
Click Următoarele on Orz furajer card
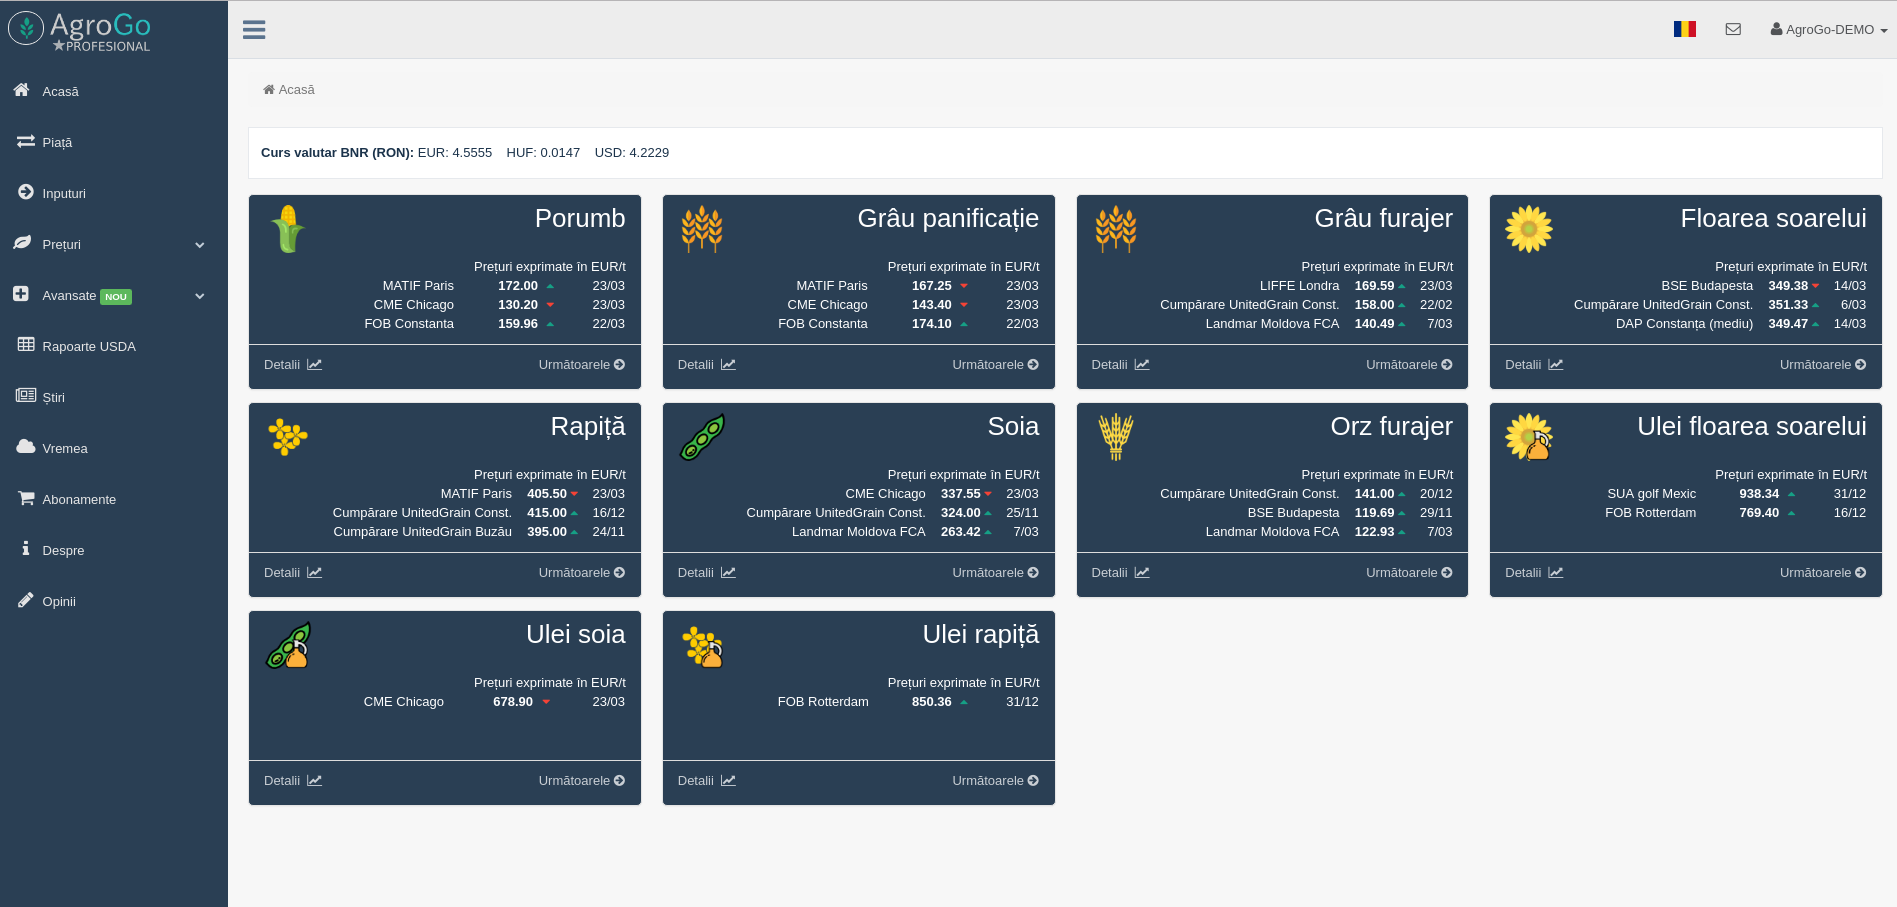click(x=1408, y=573)
